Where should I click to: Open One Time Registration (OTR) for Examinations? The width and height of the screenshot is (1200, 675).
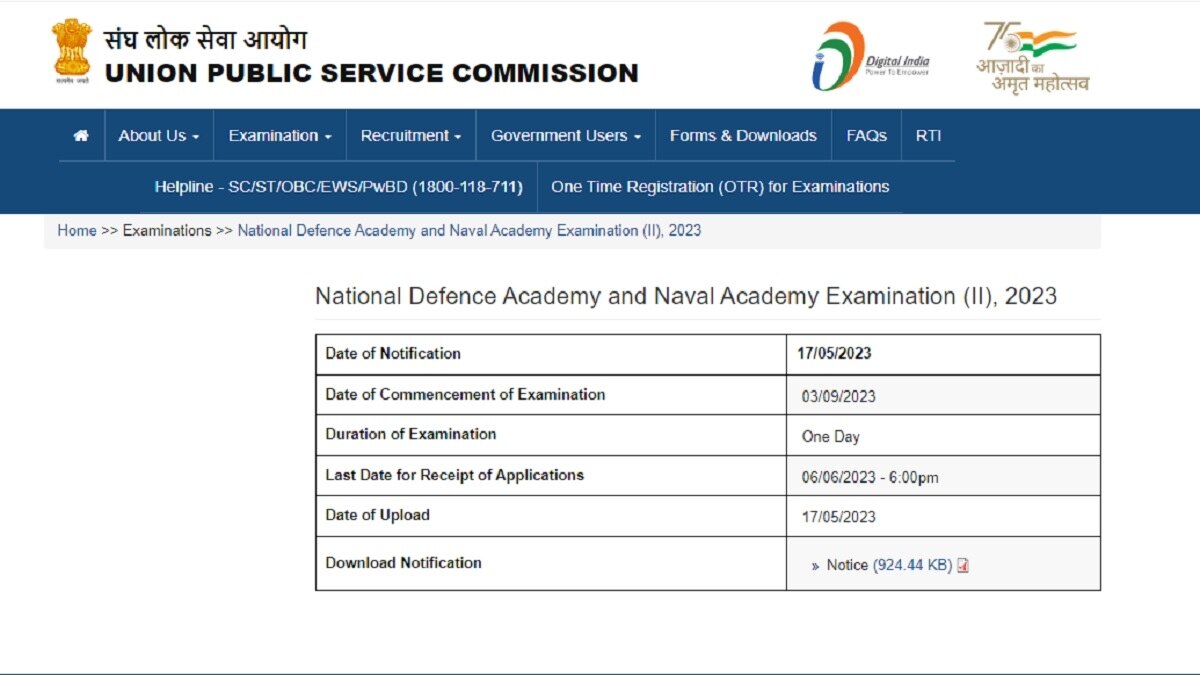pos(721,186)
